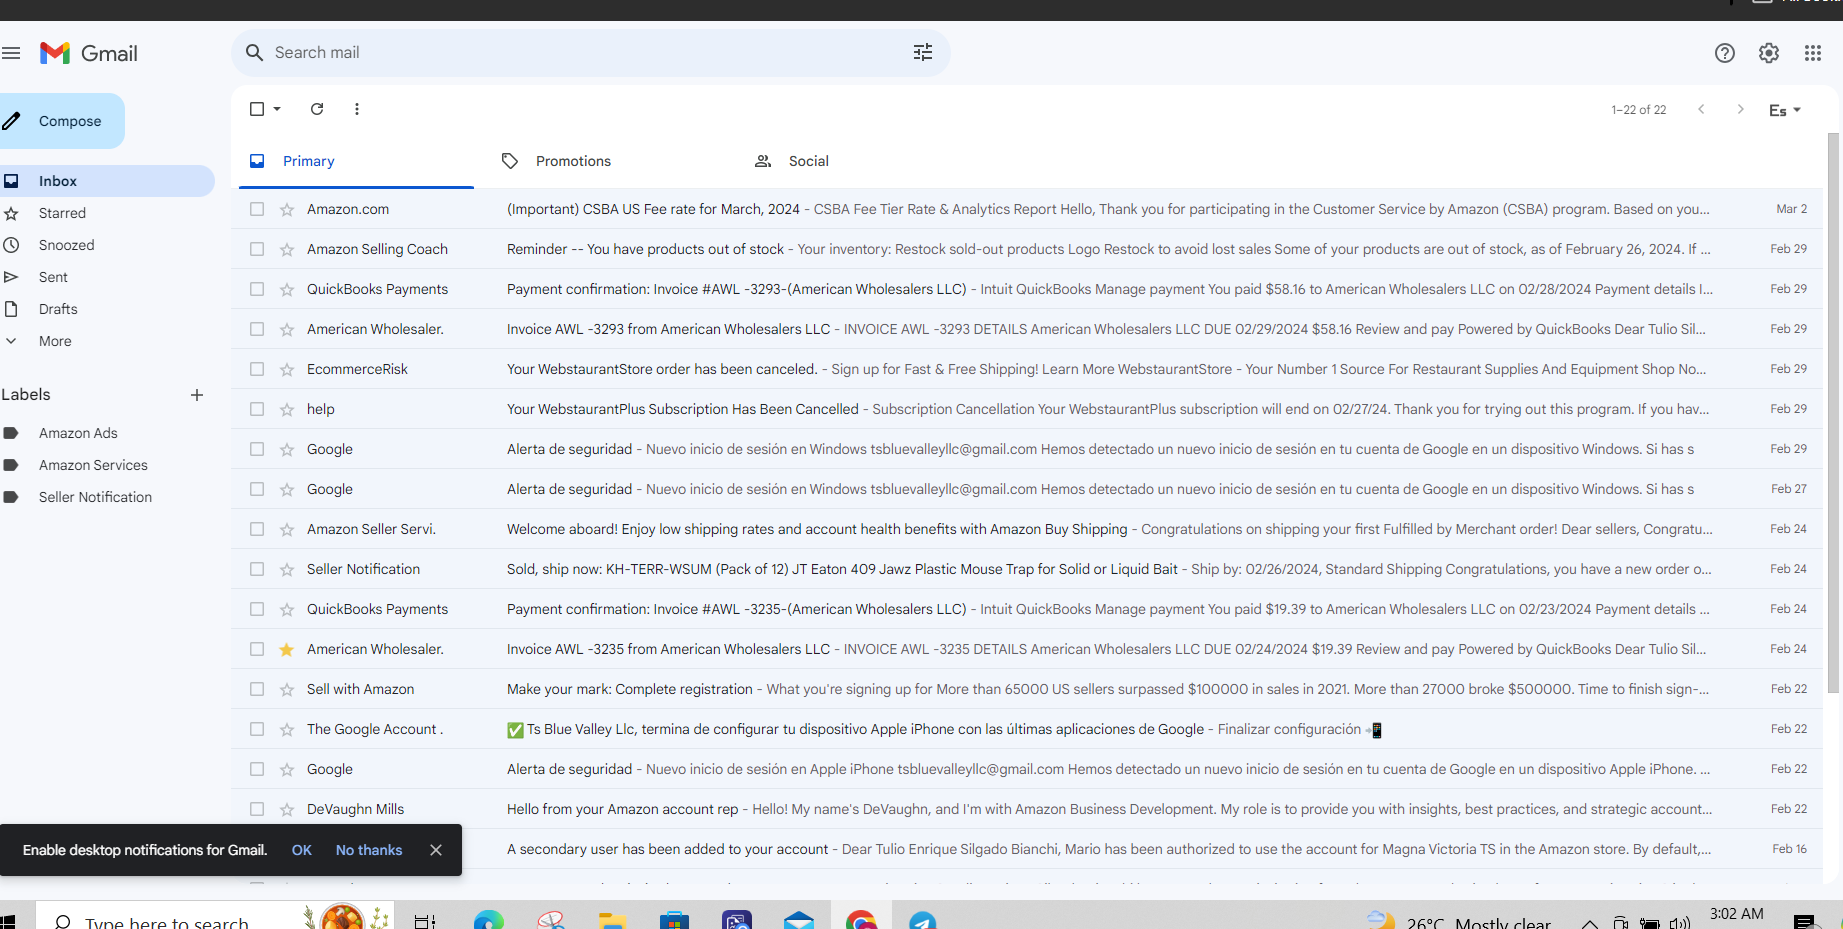
Task: Select the EcommerceRisk email checkbox
Action: [x=257, y=369]
